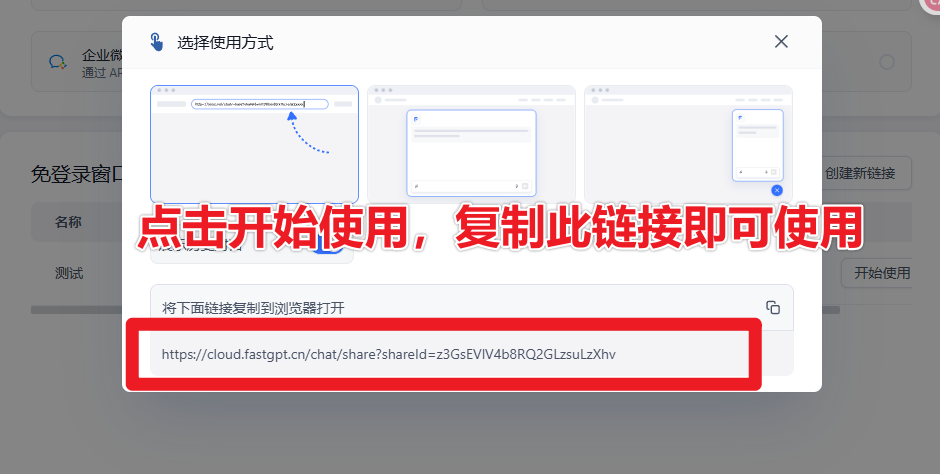Click the 选择使用方式 dialog title
The image size is (940, 474).
pyautogui.click(x=225, y=43)
